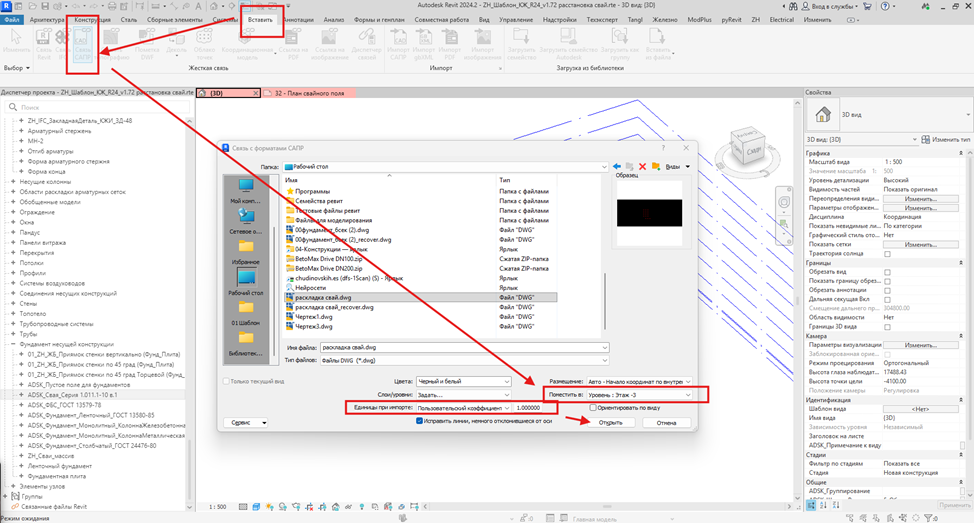Open Избранное in the places sidebar
This screenshot has height=523, width=974.
tap(246, 252)
